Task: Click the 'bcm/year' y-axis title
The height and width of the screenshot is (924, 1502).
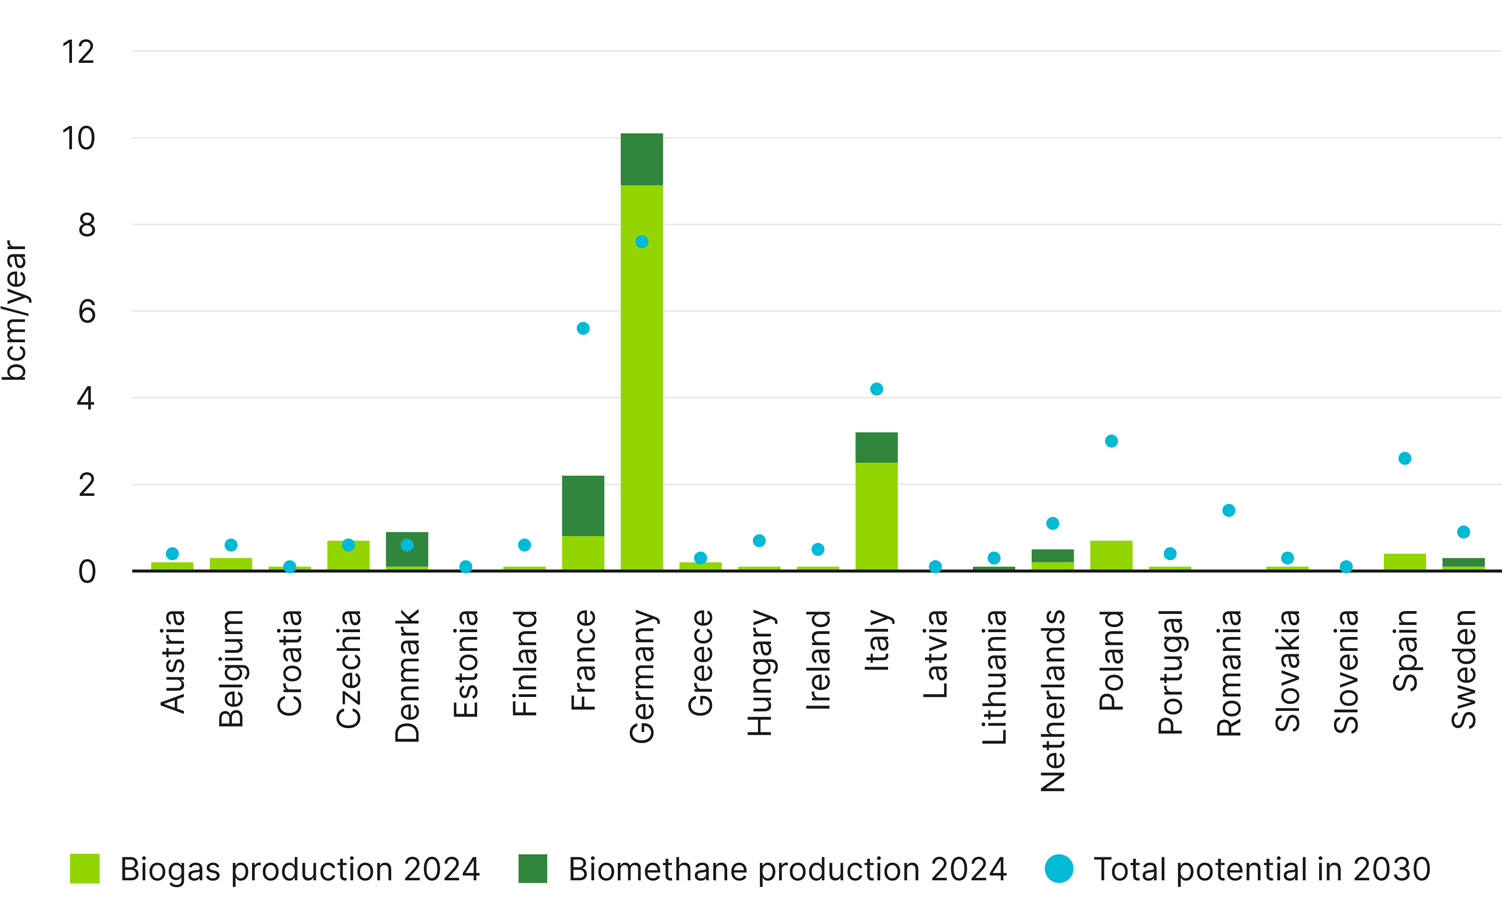Action: pyautogui.click(x=14, y=311)
